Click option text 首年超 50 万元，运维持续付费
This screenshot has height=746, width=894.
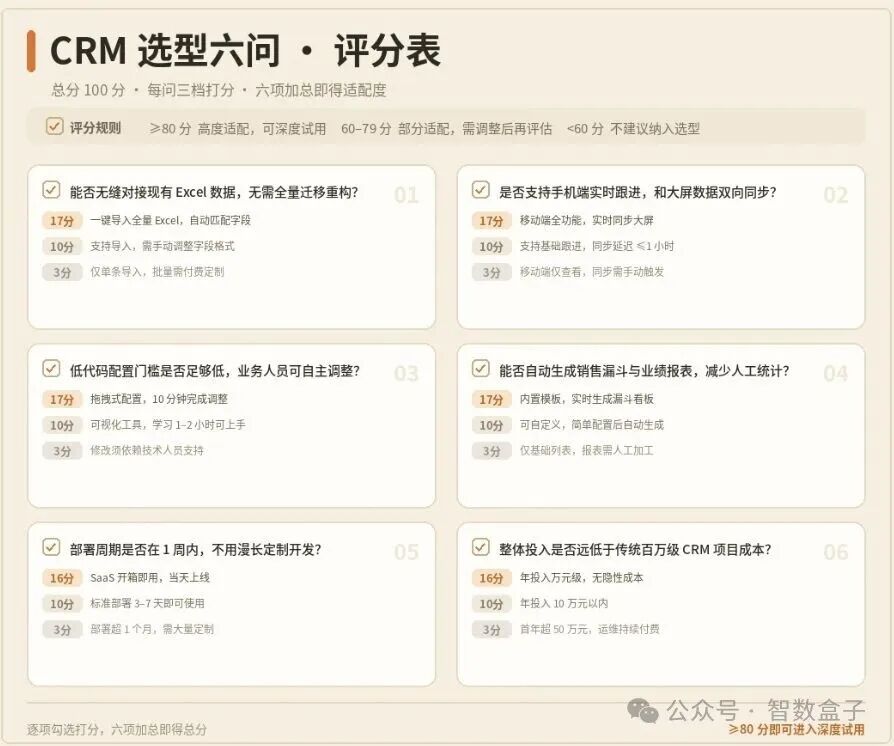click(x=590, y=629)
